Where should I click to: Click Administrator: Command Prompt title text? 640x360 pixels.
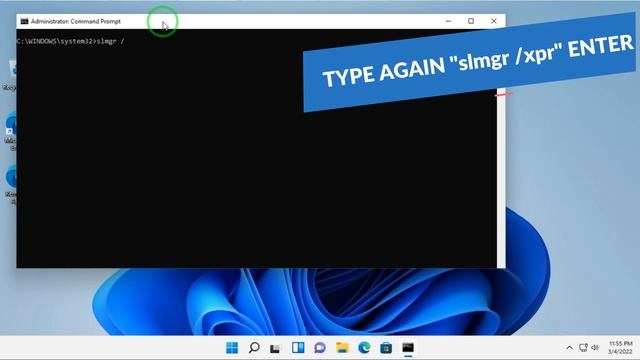pyautogui.click(x=76, y=21)
